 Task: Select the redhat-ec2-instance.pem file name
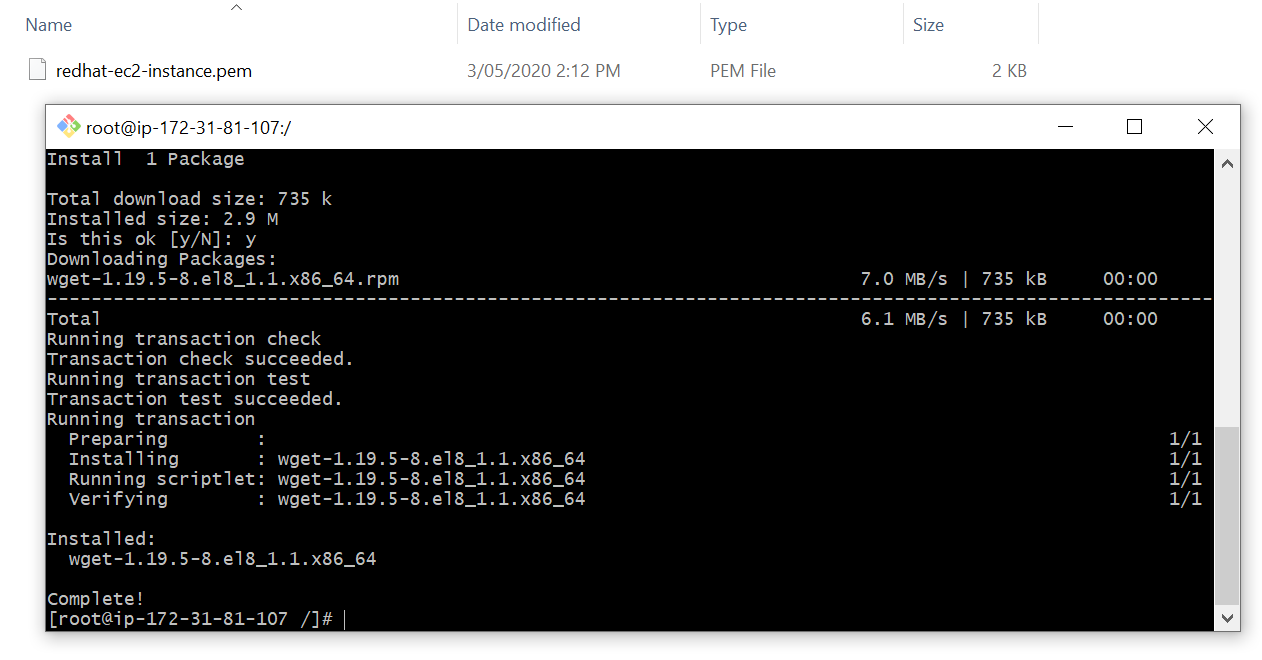tap(154, 71)
